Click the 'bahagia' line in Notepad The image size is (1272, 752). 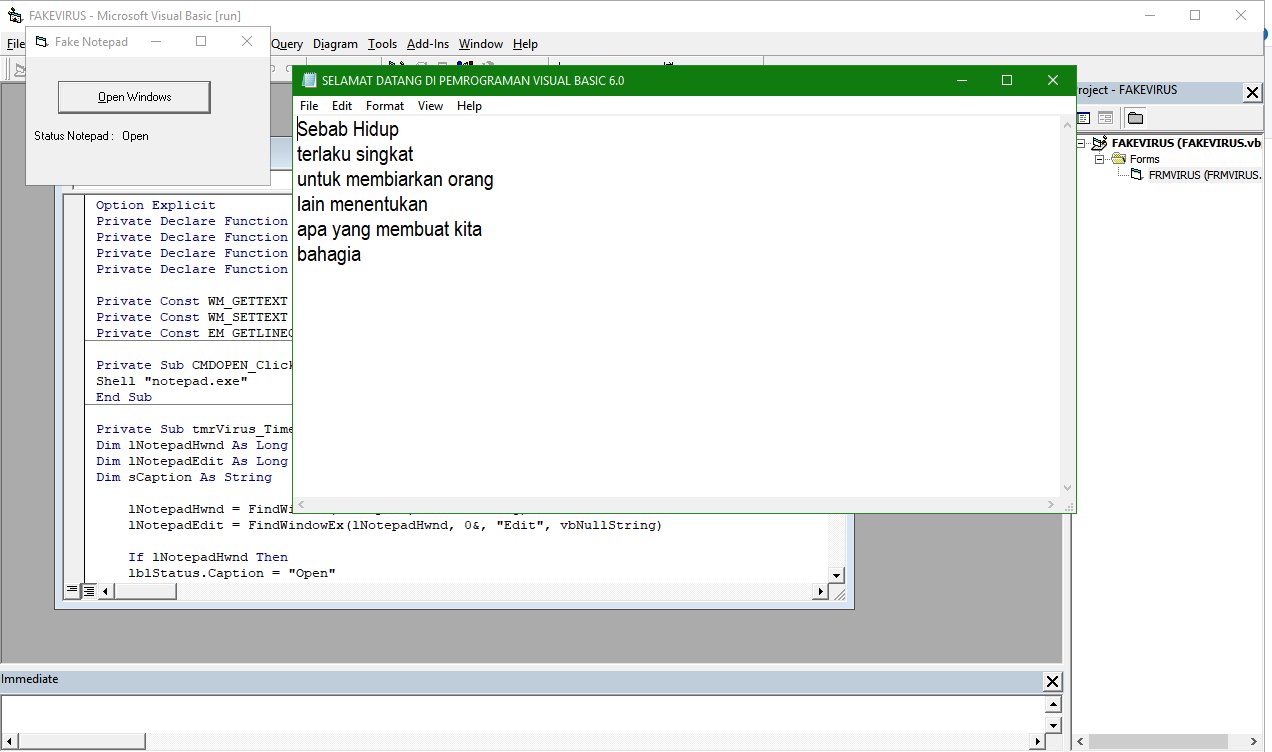tap(329, 255)
